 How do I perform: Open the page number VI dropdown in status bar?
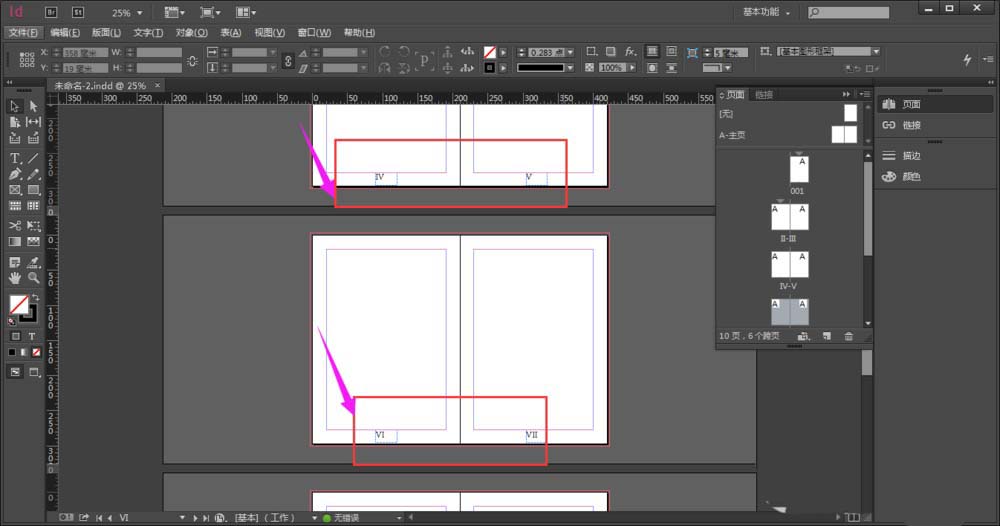click(182, 518)
